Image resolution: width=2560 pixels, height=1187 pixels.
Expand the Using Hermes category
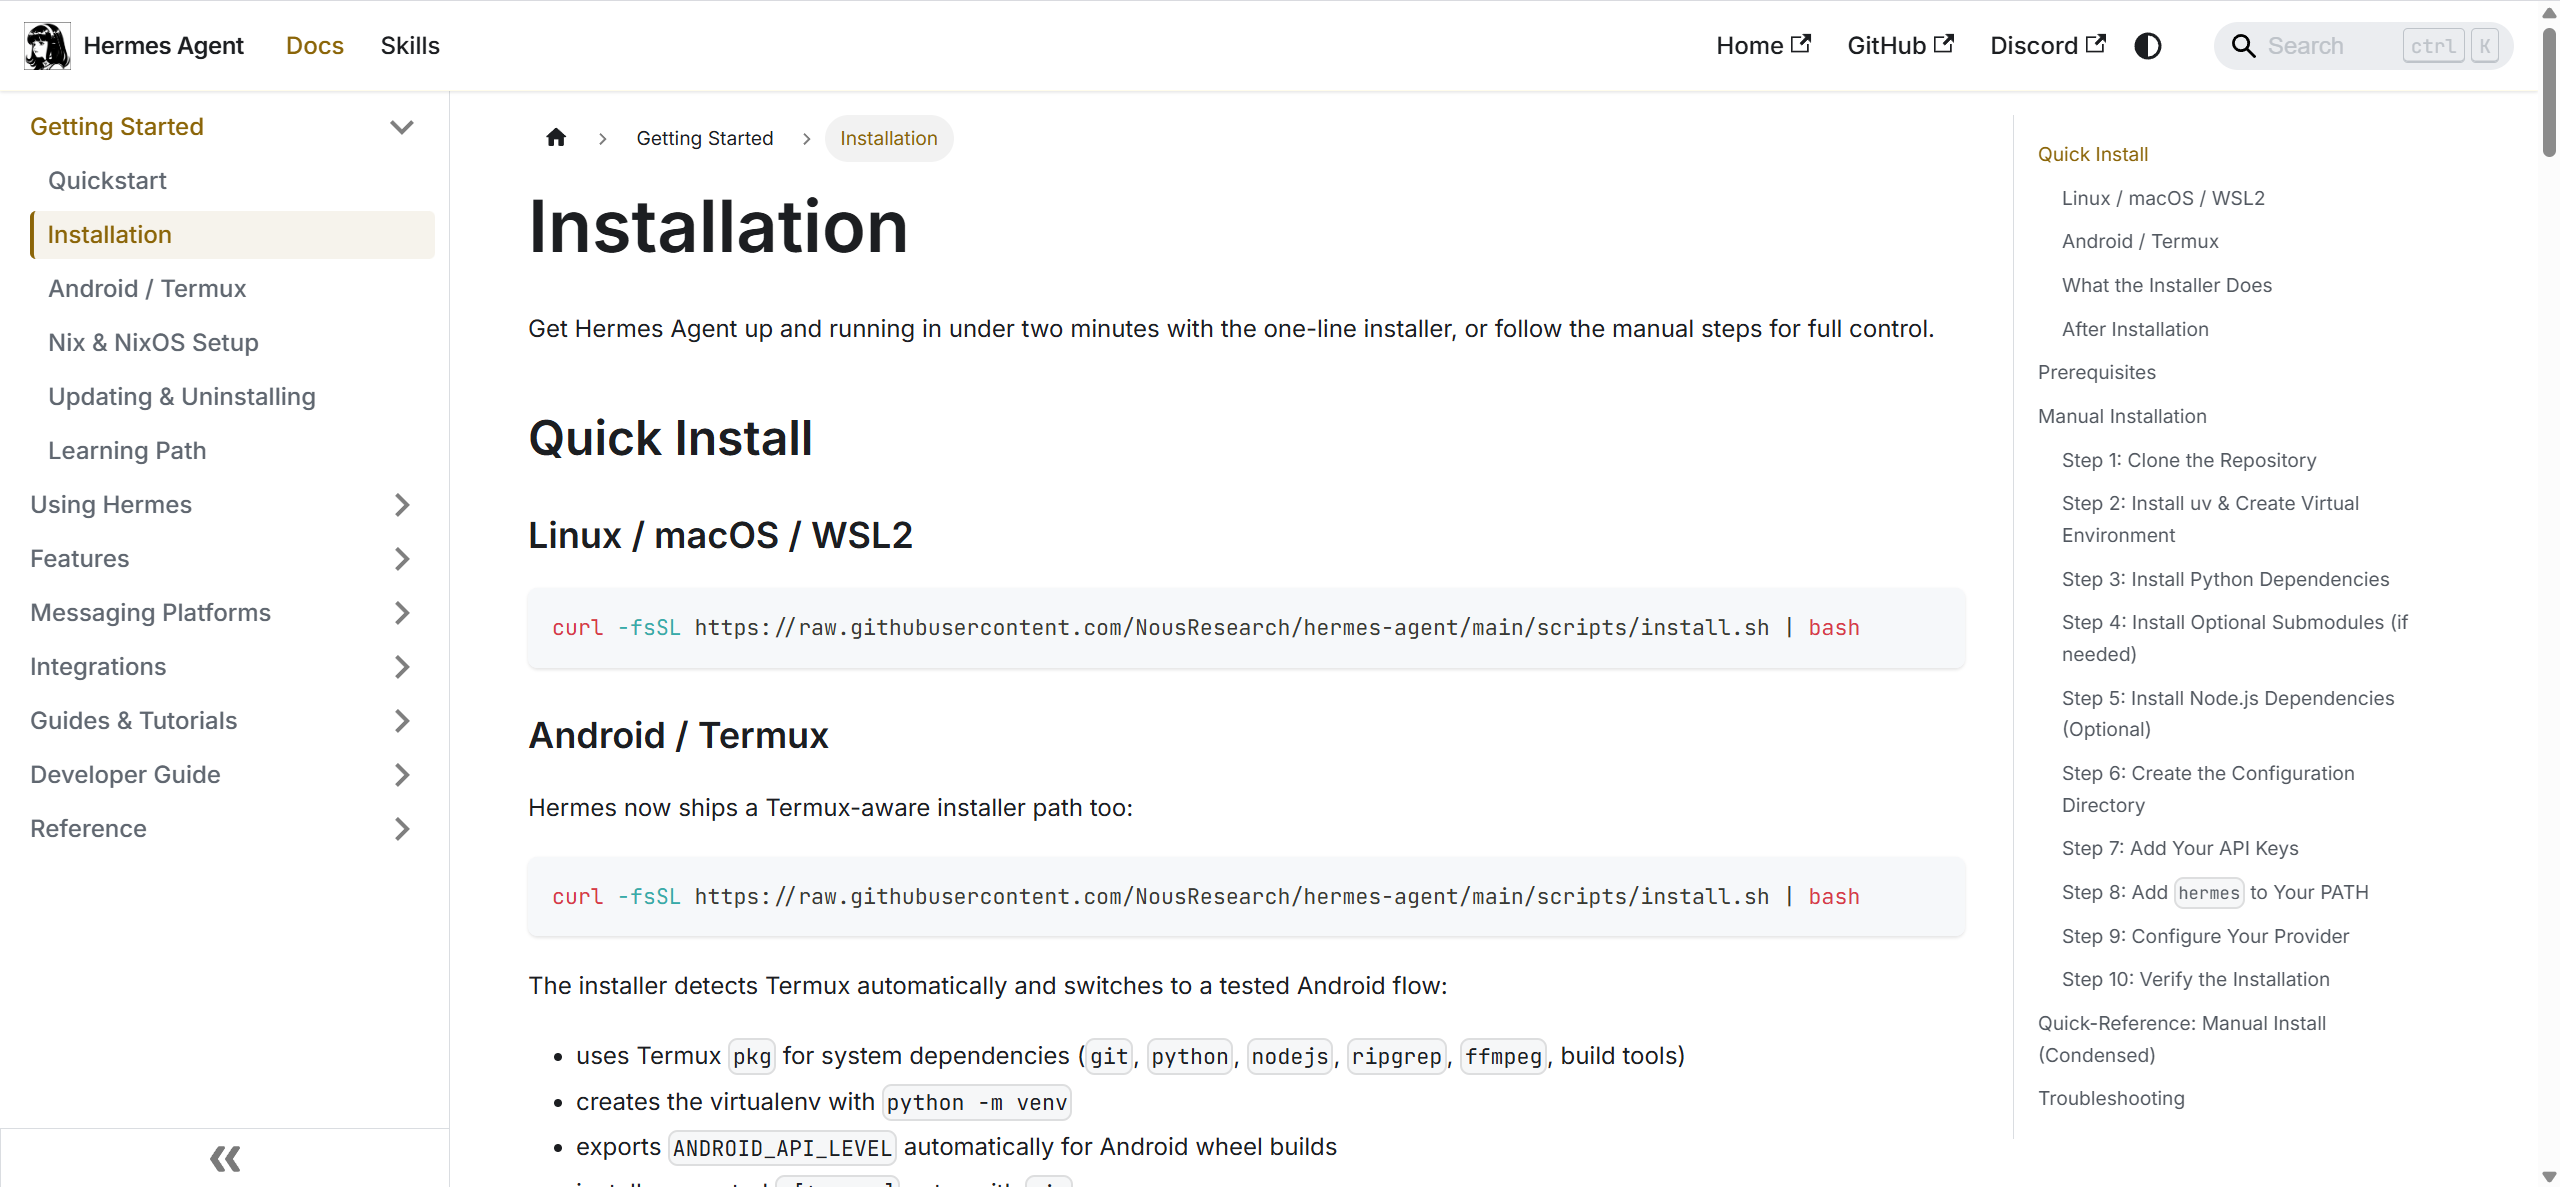point(402,505)
